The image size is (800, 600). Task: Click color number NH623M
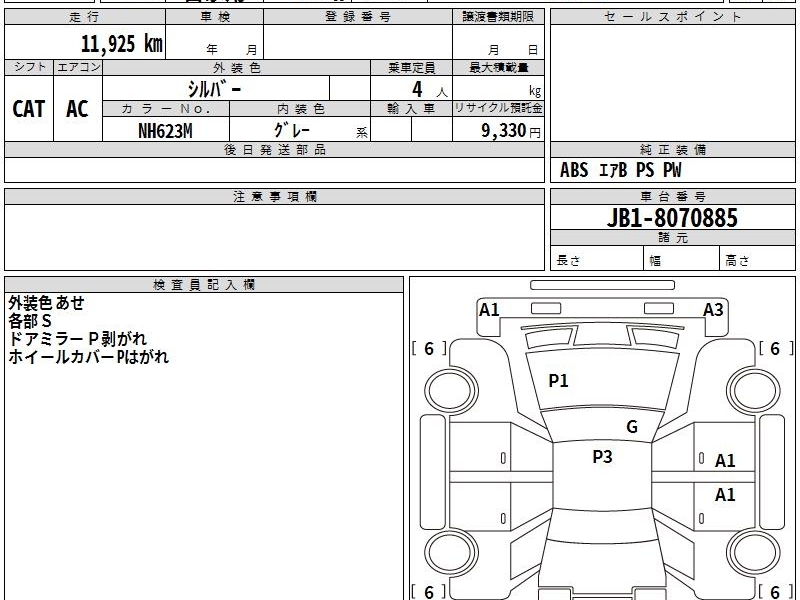click(165, 131)
